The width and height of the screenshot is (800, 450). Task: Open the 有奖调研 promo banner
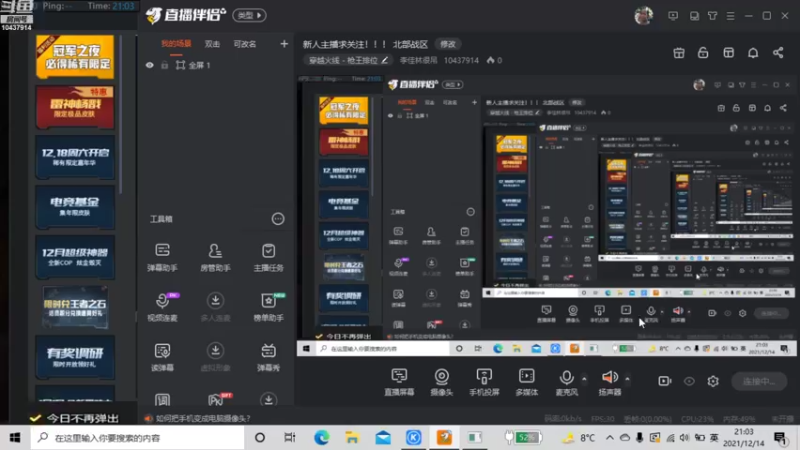click(x=75, y=357)
